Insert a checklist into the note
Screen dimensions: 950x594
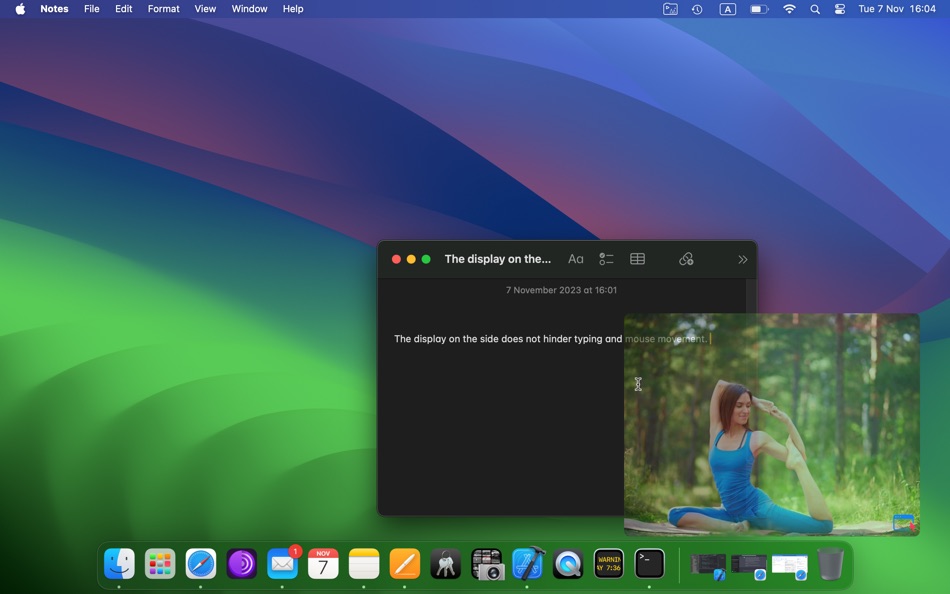pyautogui.click(x=606, y=258)
